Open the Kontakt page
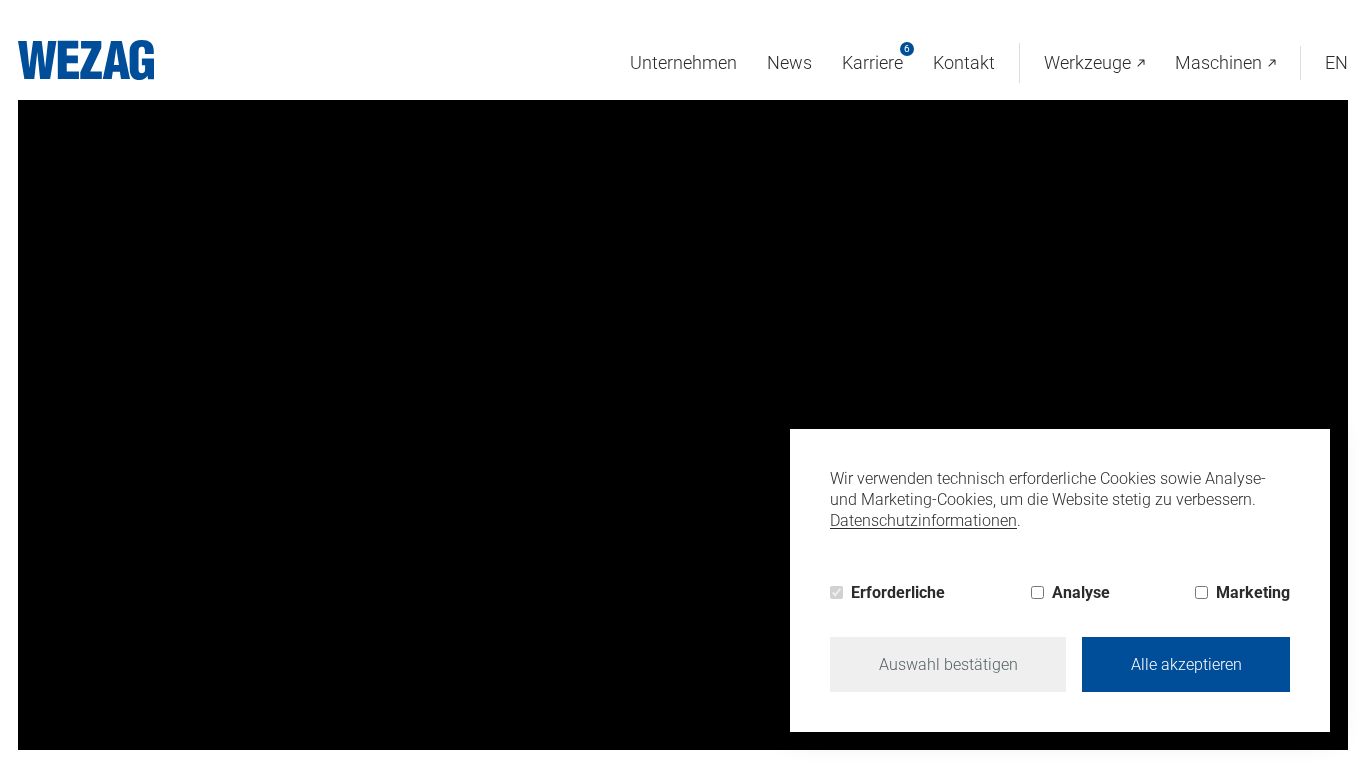 point(963,63)
